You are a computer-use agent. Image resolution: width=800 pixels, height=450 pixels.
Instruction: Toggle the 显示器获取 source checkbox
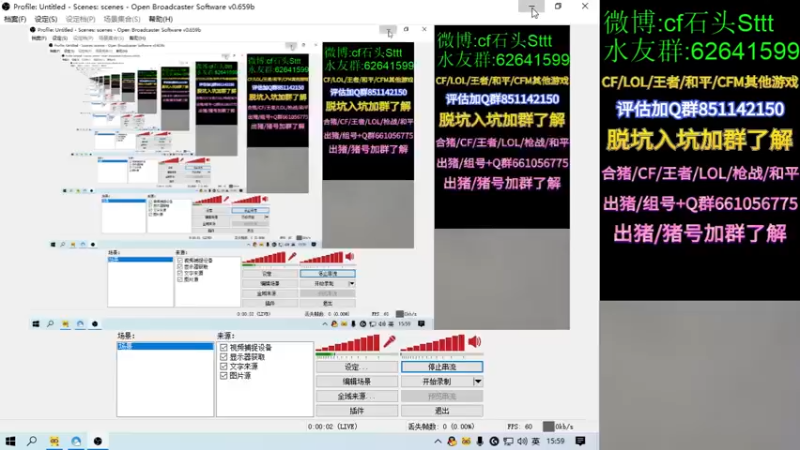click(x=223, y=357)
